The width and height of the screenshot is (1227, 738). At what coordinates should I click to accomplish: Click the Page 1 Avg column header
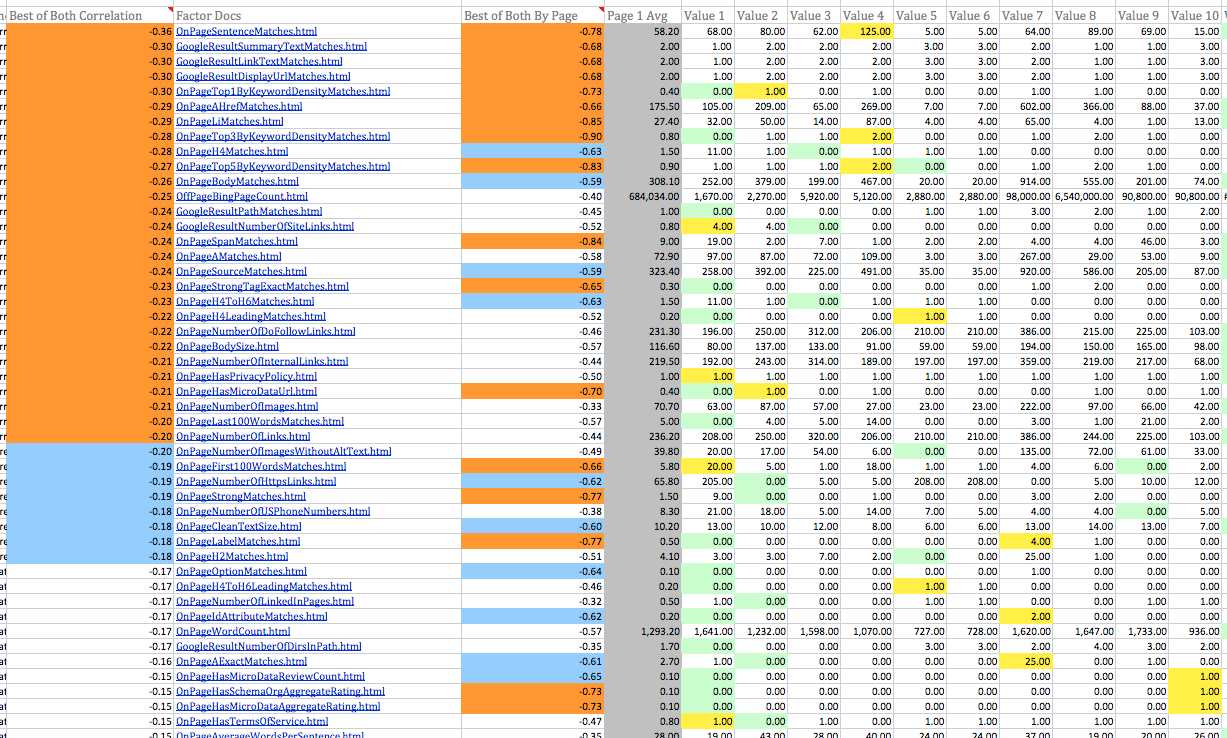click(643, 16)
